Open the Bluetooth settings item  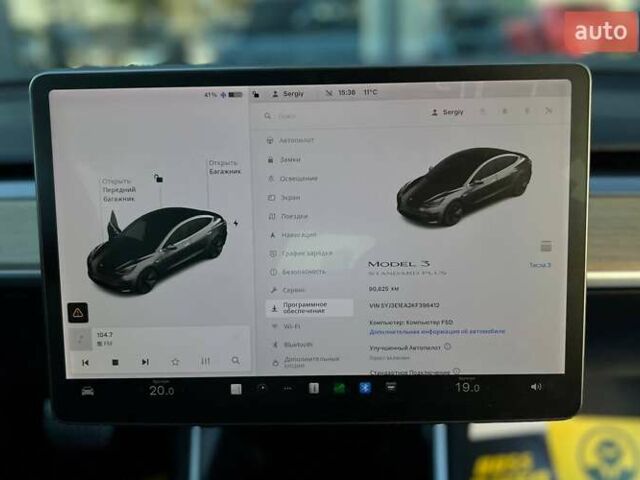[x=293, y=344]
